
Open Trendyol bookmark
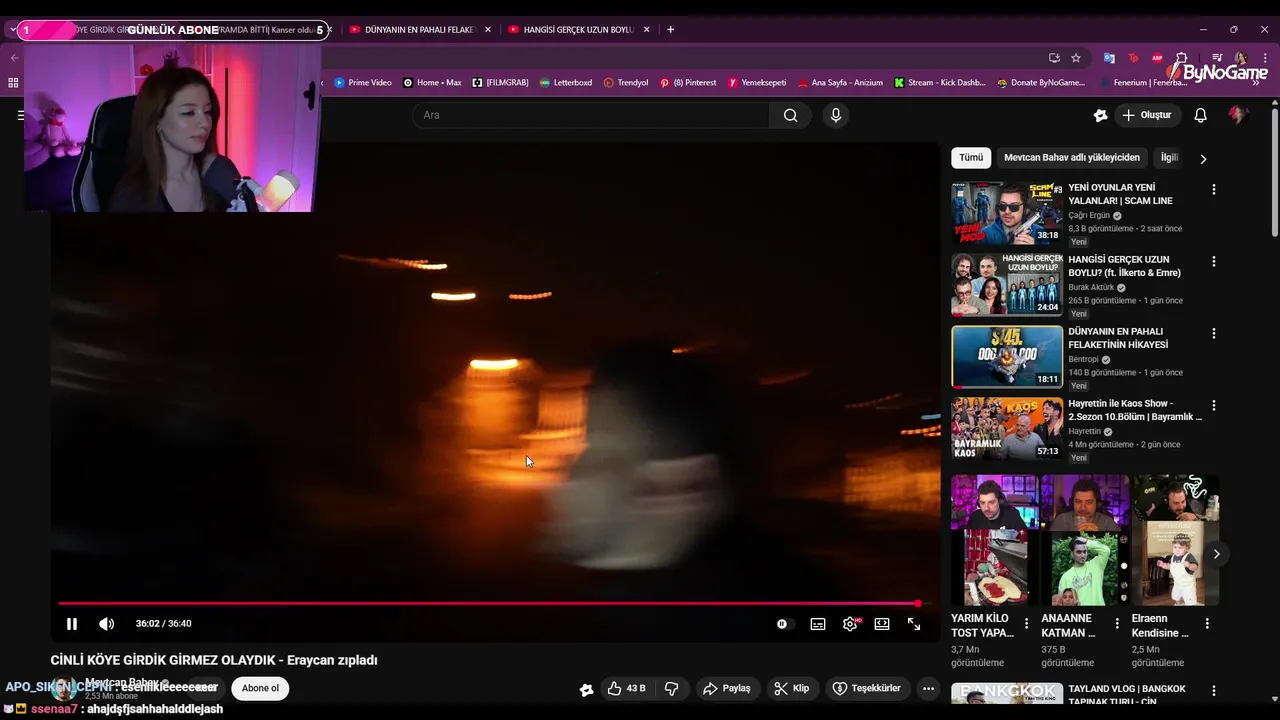pos(626,83)
